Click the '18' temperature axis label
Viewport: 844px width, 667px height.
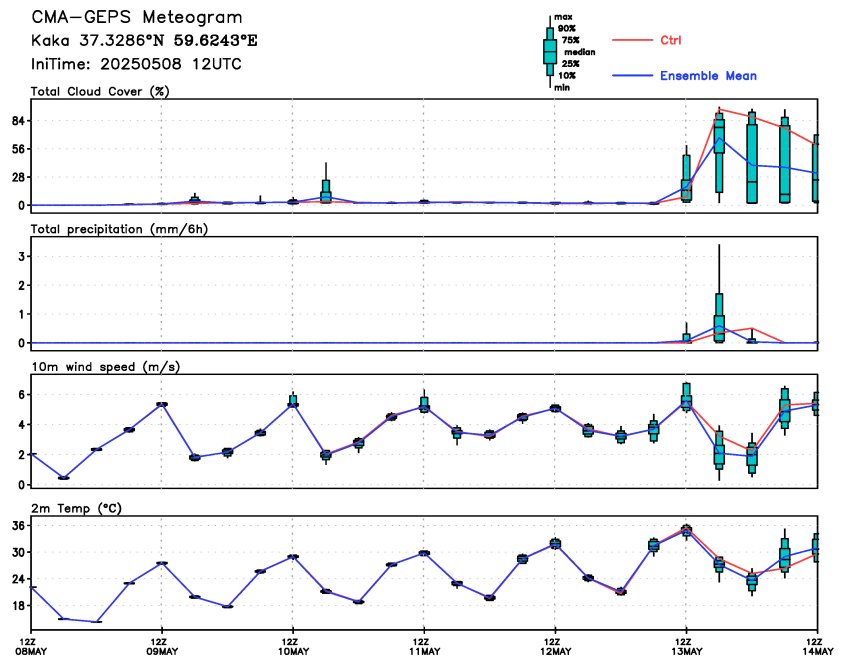click(18, 606)
